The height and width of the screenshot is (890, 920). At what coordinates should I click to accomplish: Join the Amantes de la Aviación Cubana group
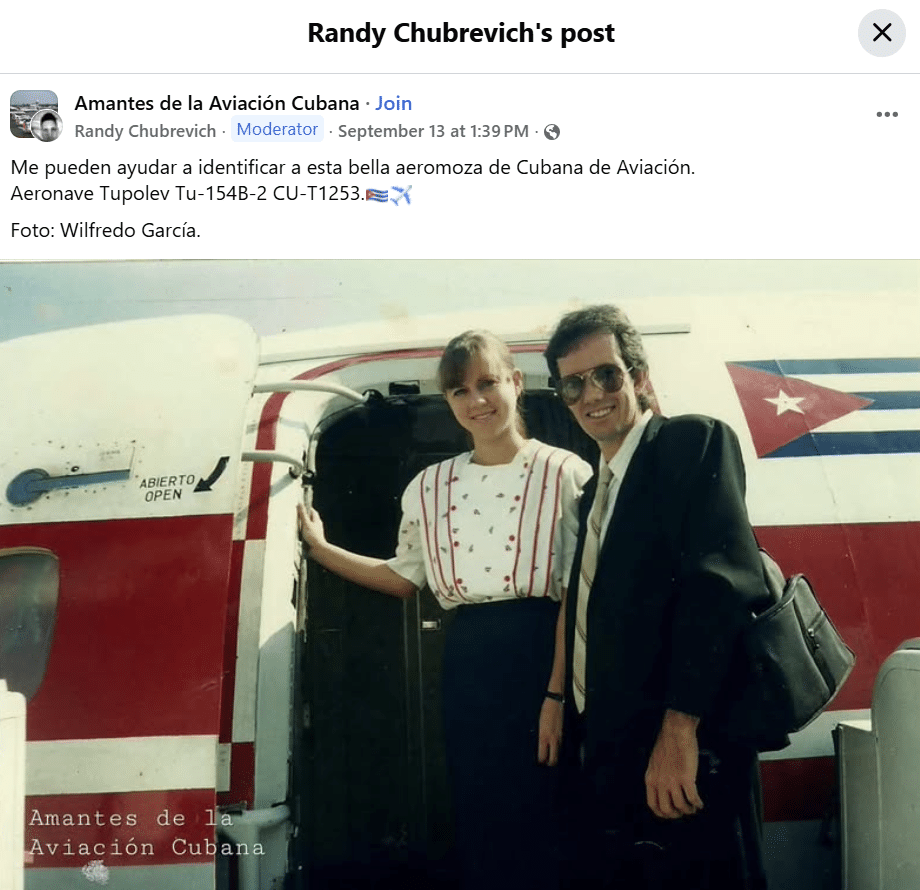[x=394, y=103]
